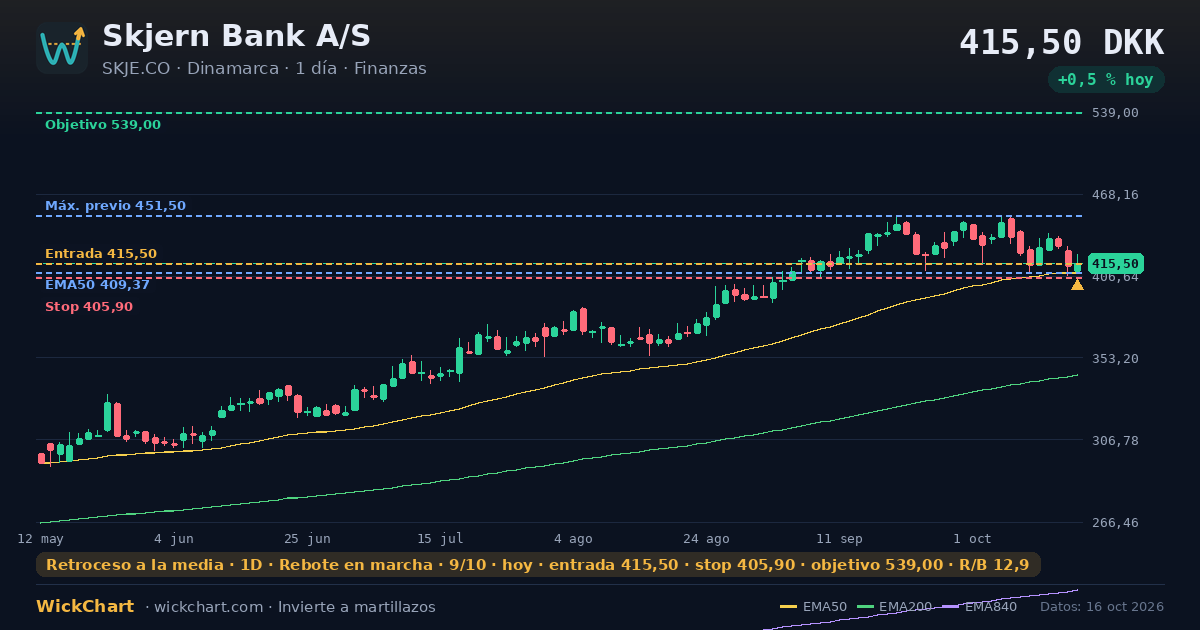Click the header price 415,50 DKK
This screenshot has width=1200, height=630.
[x=1061, y=43]
